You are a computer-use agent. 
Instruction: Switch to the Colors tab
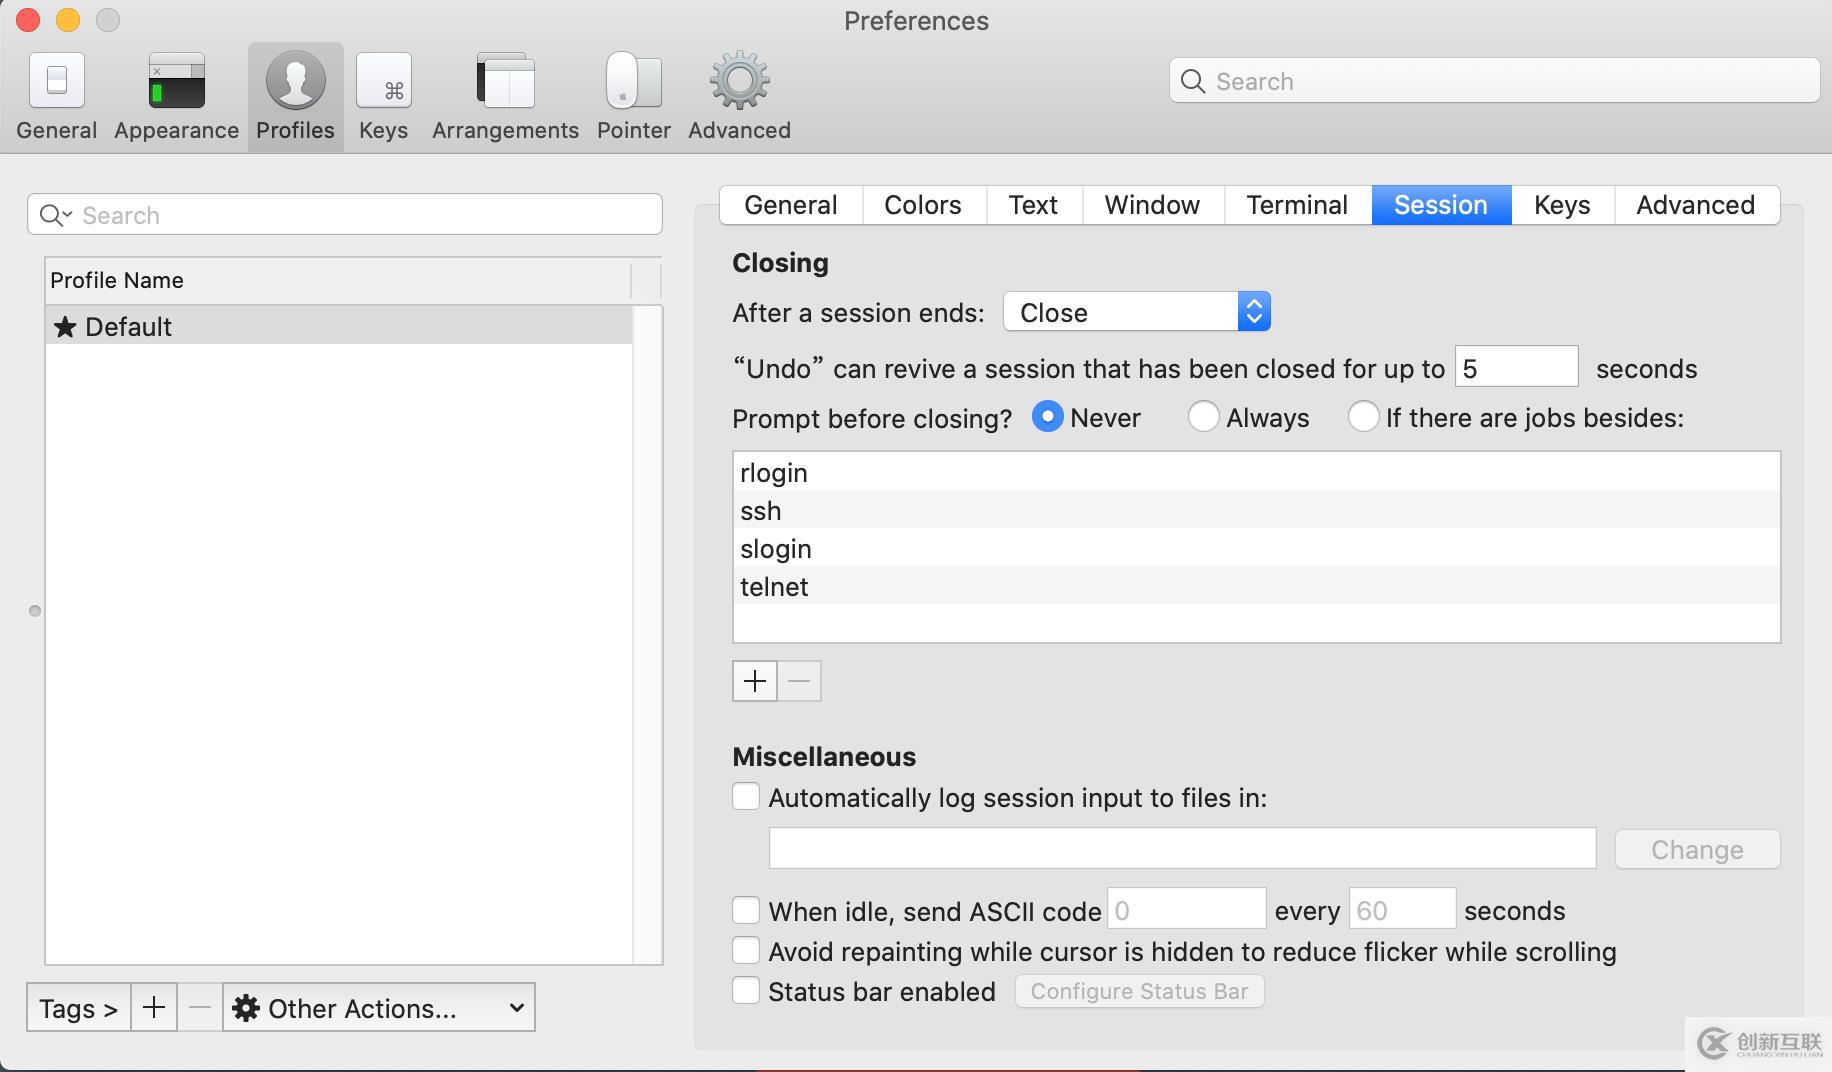pyautogui.click(x=921, y=205)
